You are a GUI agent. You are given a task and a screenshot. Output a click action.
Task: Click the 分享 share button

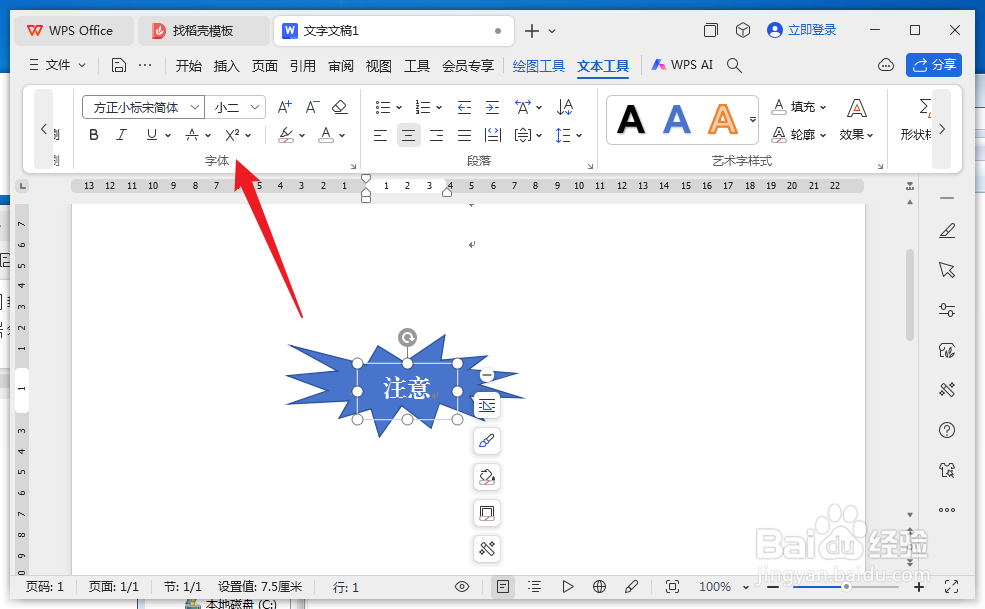[x=933, y=65]
